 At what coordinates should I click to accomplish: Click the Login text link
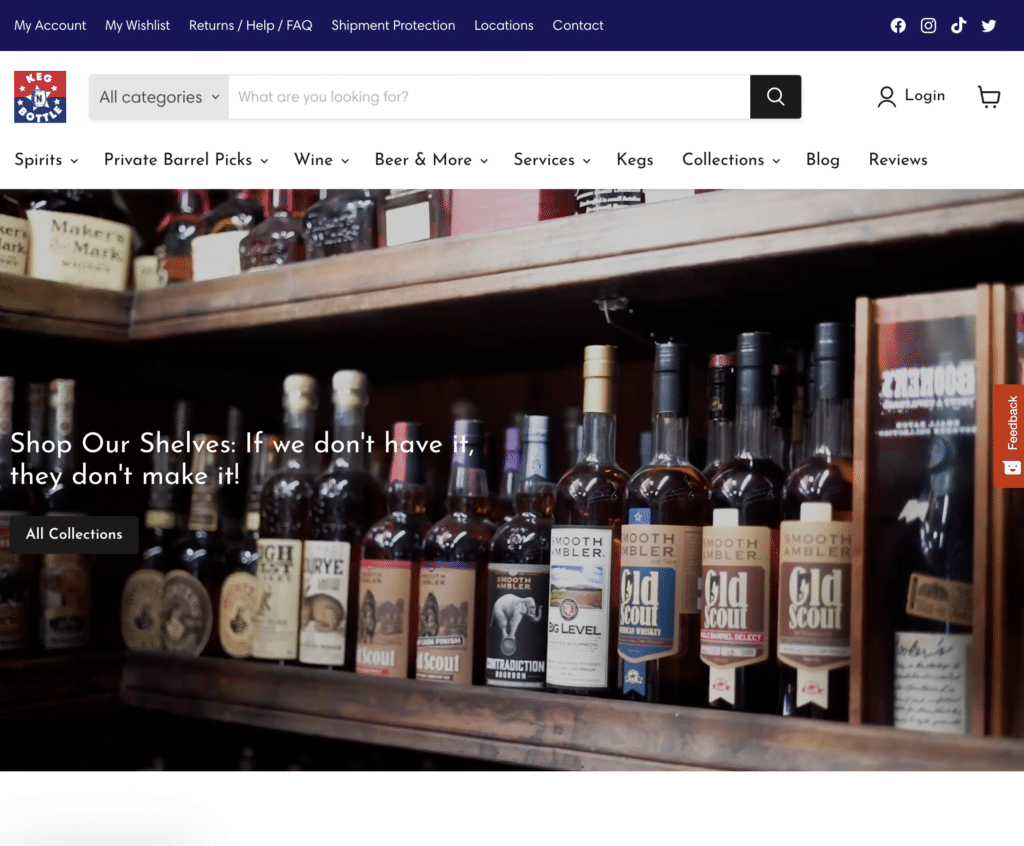[925, 96]
